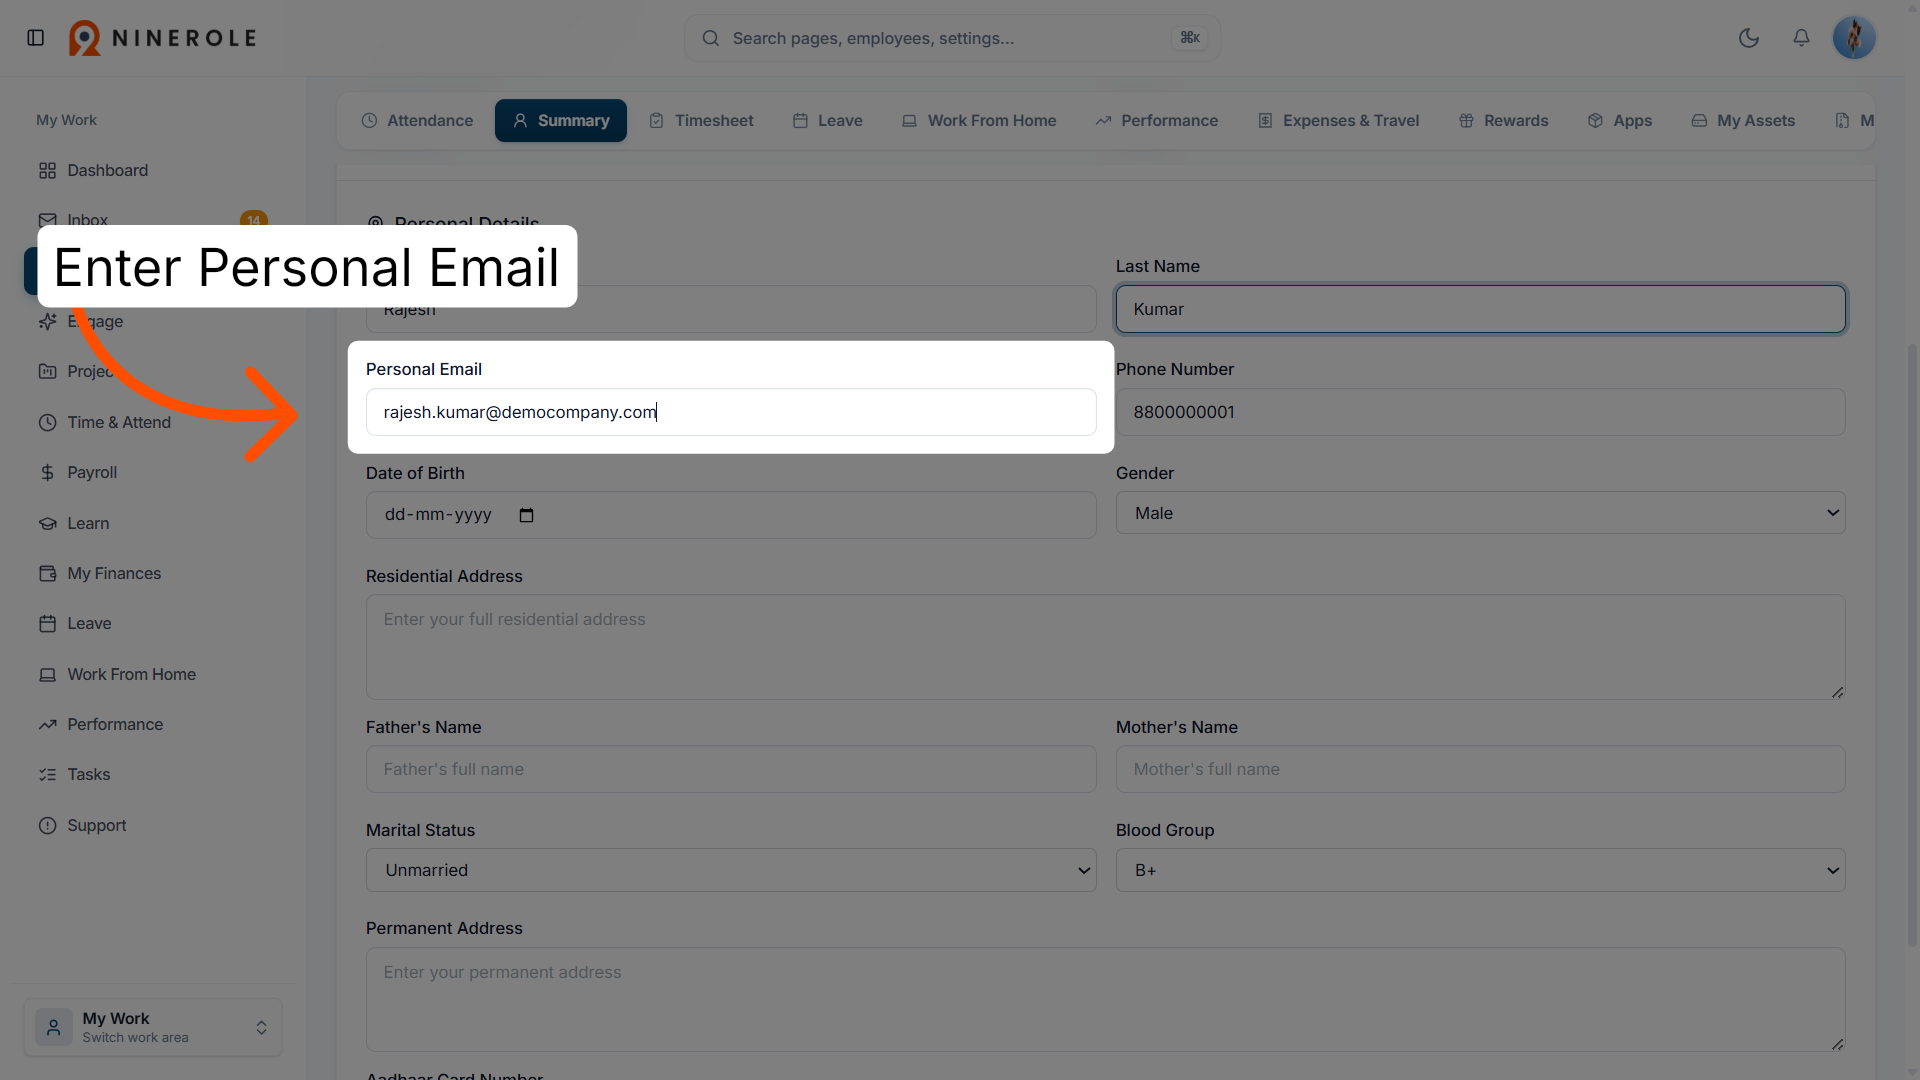This screenshot has height=1080, width=1920.
Task: Click the search magnifier icon
Action: tap(711, 38)
